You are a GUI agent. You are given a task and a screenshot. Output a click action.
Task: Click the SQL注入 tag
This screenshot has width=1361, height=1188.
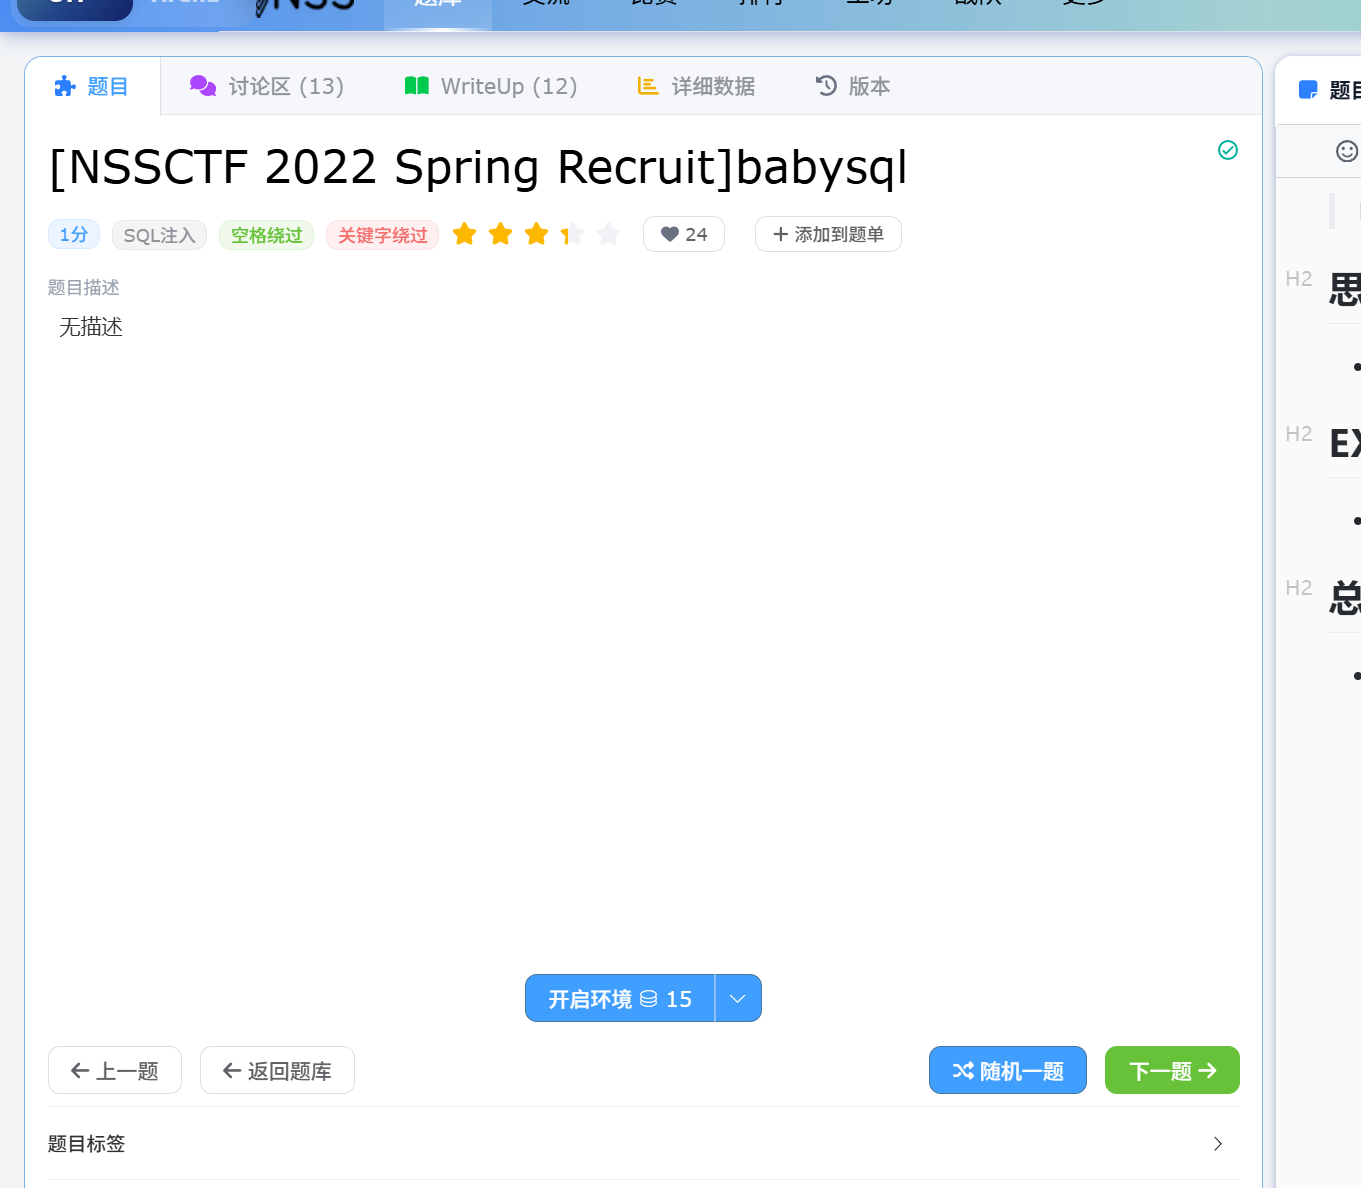pyautogui.click(x=159, y=235)
